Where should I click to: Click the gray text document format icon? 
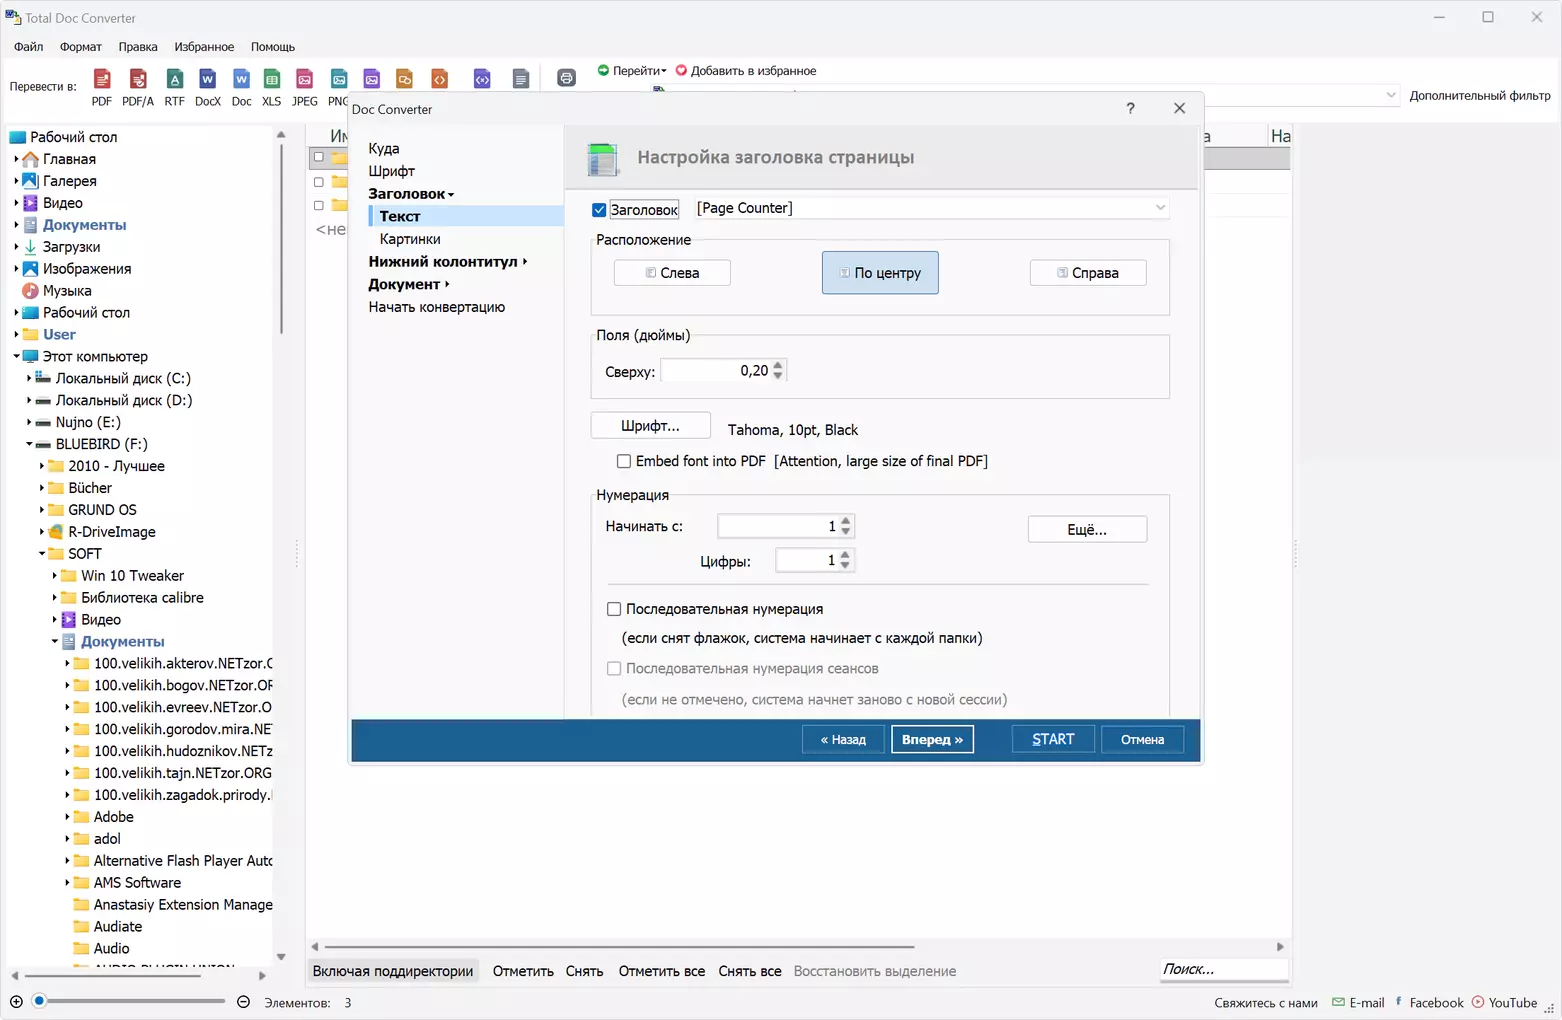(x=520, y=79)
